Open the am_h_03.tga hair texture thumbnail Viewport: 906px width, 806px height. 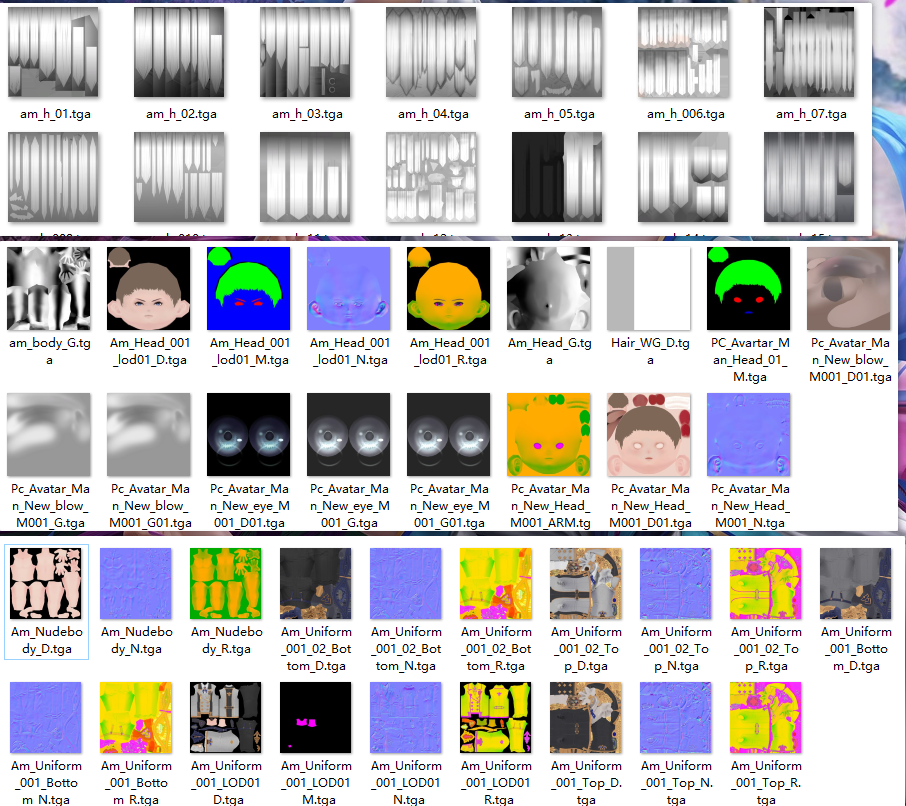point(305,52)
